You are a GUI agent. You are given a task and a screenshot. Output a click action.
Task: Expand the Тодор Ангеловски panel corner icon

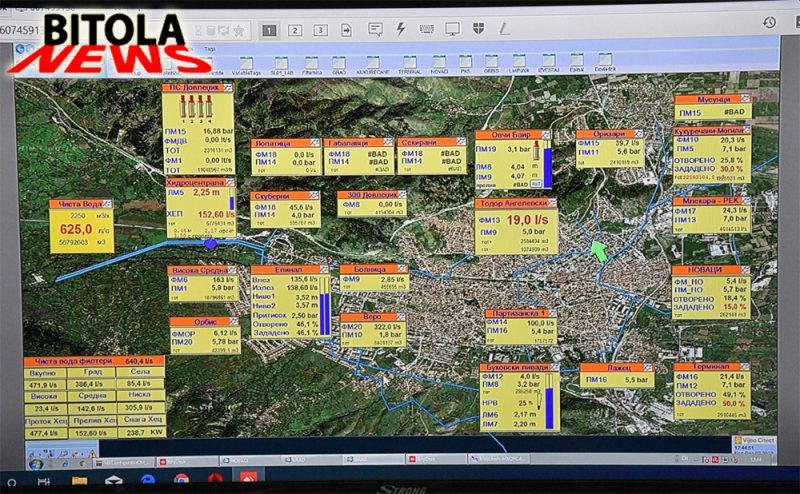552,203
